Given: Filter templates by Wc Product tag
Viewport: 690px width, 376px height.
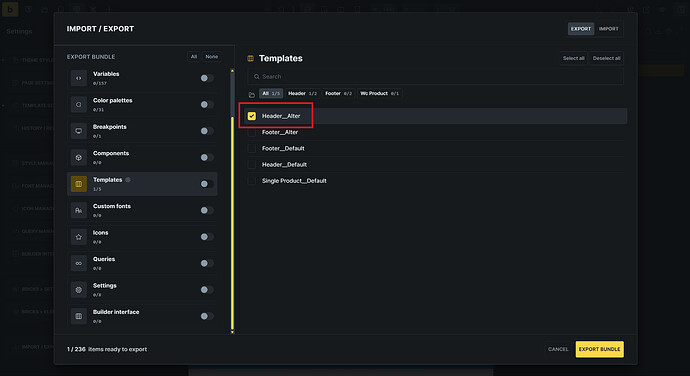Looking at the screenshot, I should 379,93.
